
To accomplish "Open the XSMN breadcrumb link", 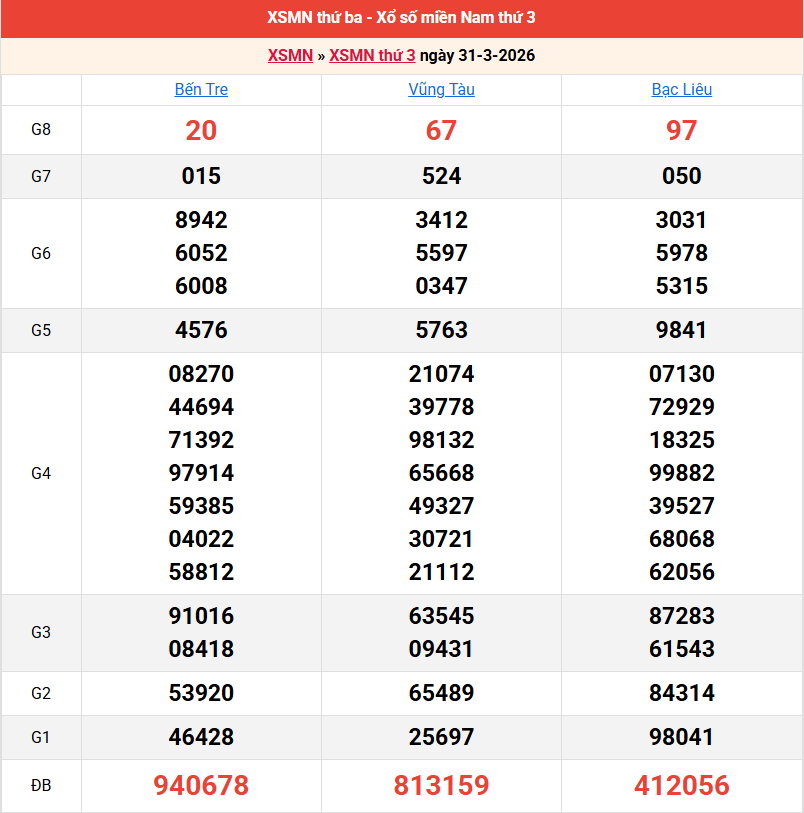I will tap(290, 55).
